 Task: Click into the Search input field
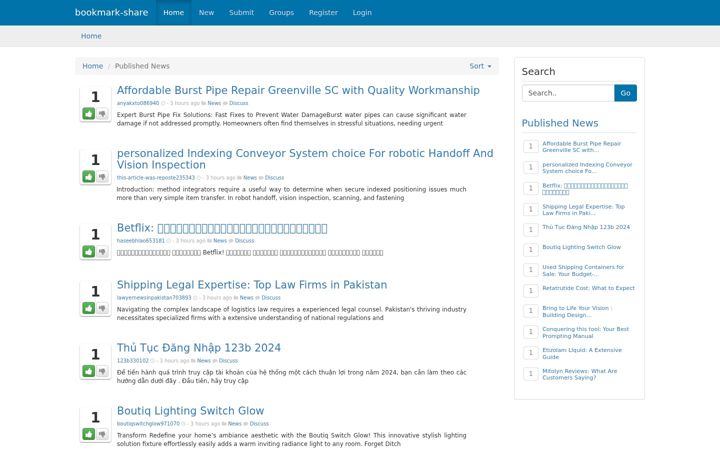pos(568,93)
